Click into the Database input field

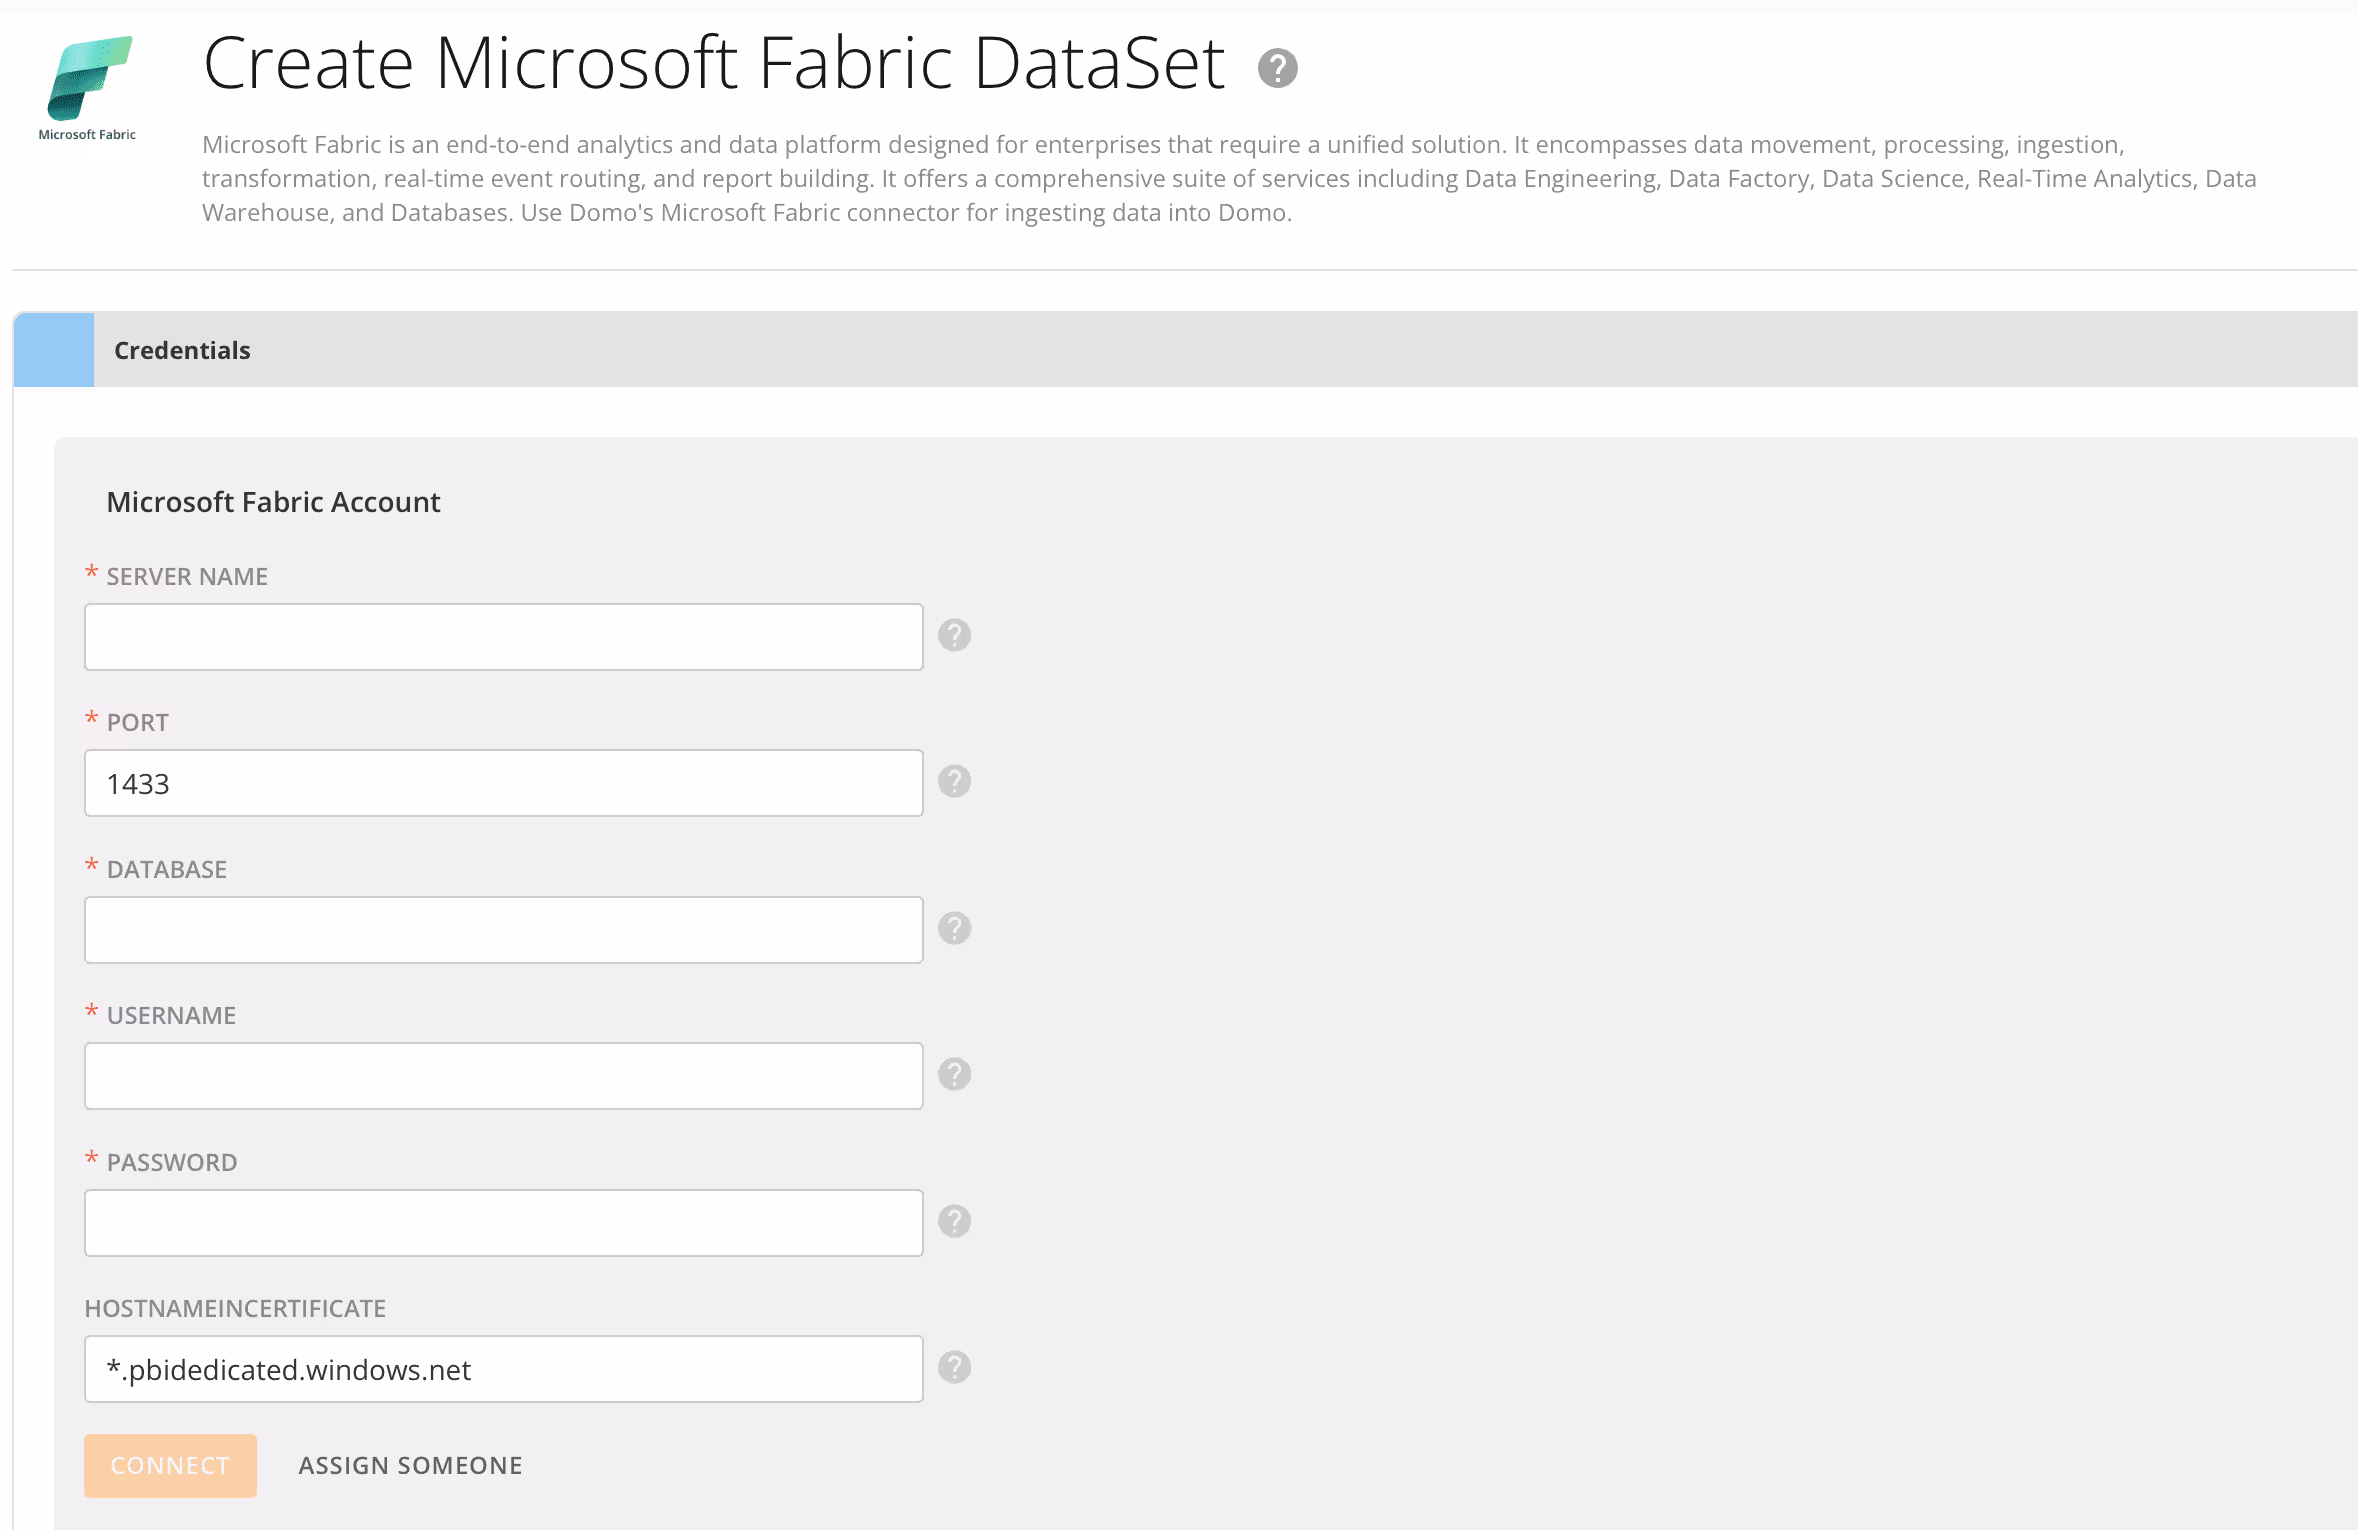(504, 930)
